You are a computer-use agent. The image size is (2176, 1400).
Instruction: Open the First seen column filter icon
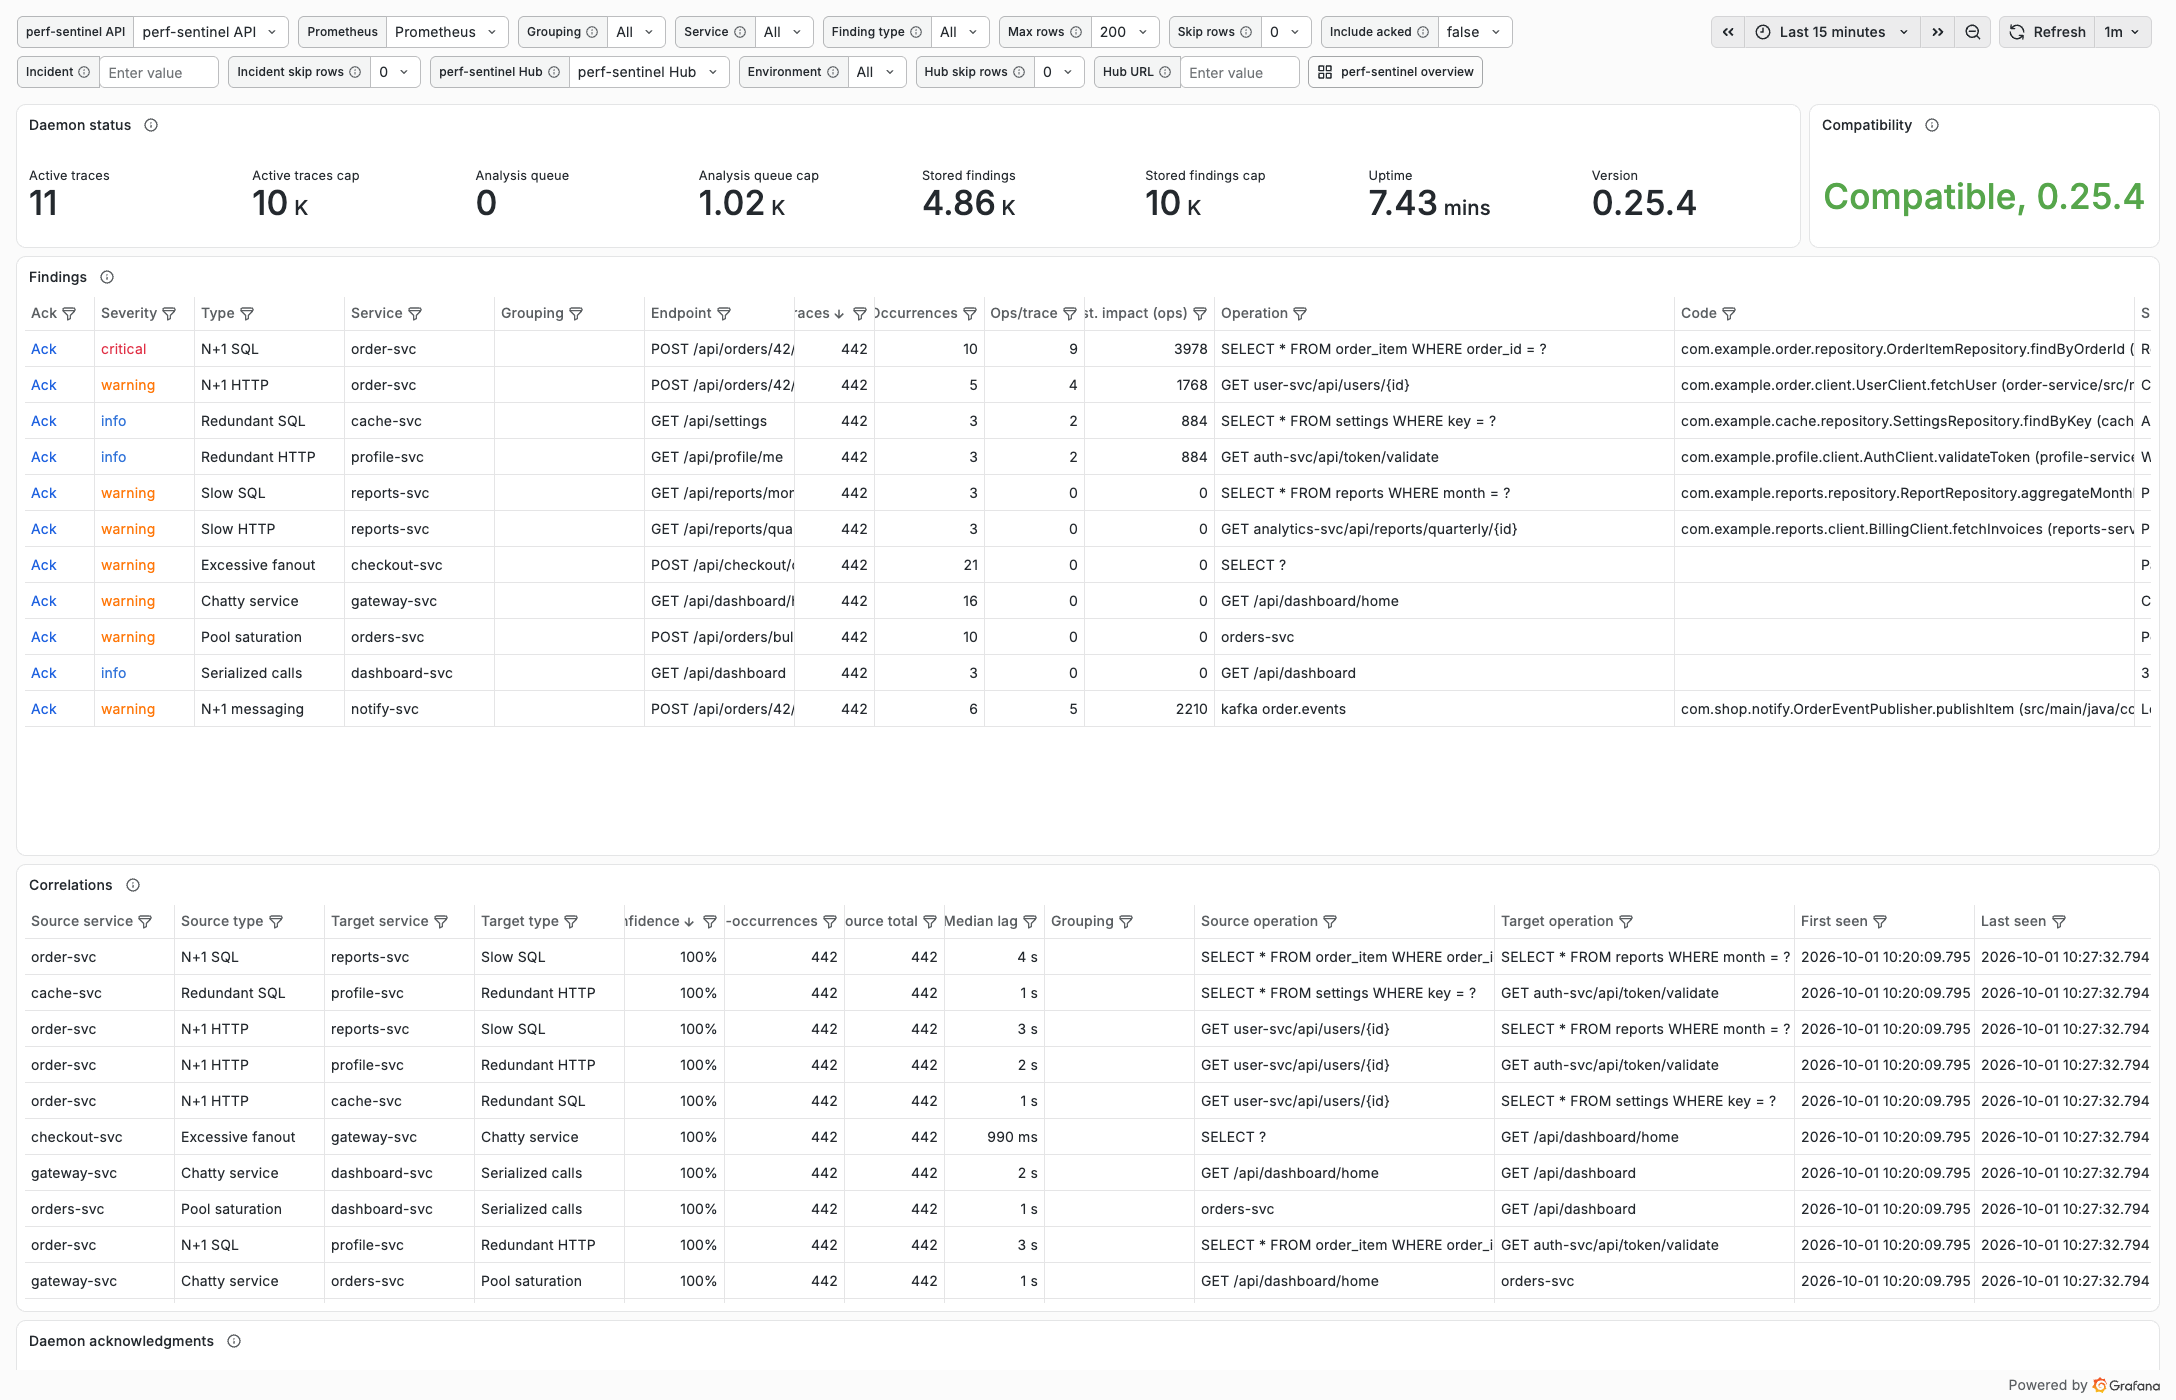pos(1880,922)
